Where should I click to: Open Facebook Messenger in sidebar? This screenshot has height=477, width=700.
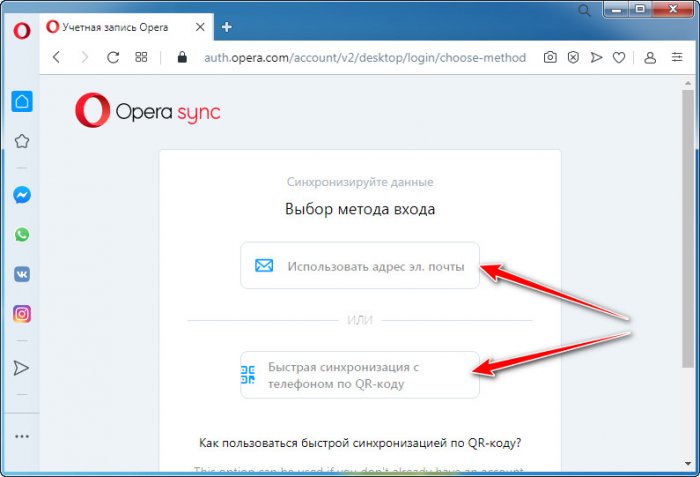click(x=22, y=195)
